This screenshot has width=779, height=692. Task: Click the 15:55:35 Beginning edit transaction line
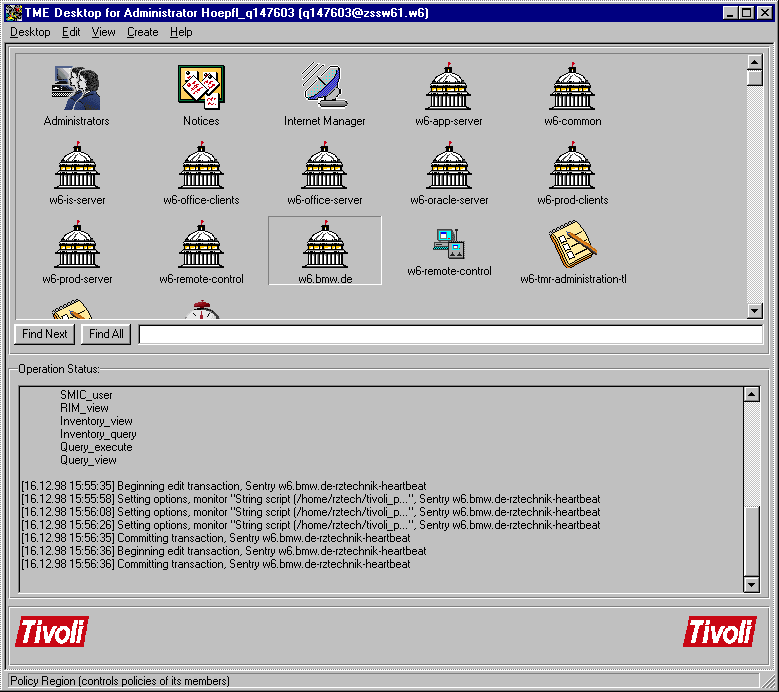pos(224,486)
